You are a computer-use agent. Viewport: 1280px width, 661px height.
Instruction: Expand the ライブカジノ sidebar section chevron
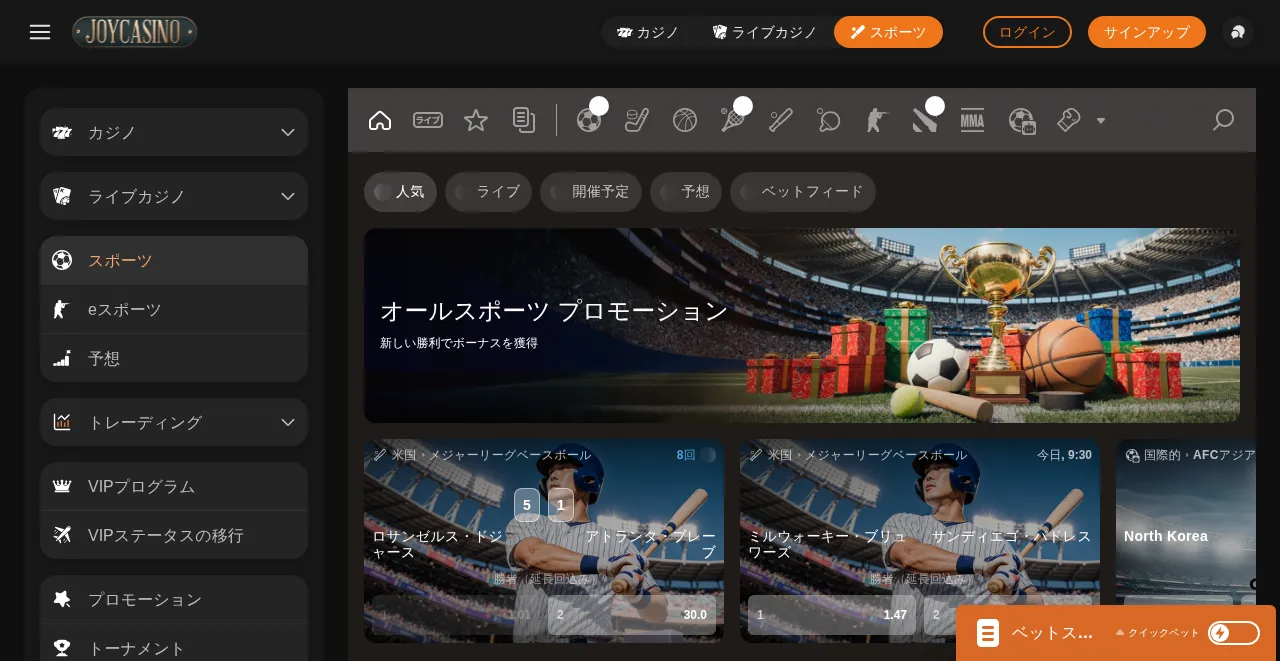288,196
